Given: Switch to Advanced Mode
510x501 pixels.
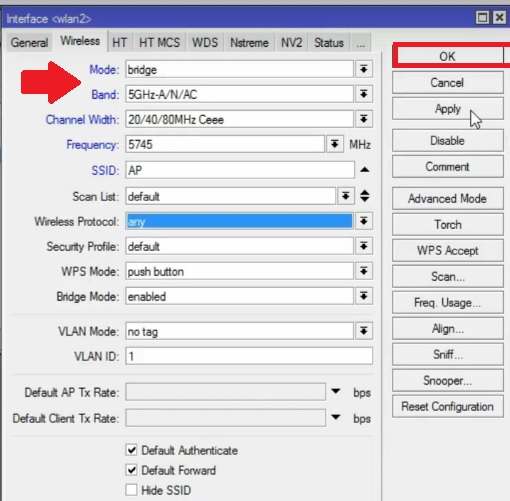Looking at the screenshot, I should [x=448, y=198].
